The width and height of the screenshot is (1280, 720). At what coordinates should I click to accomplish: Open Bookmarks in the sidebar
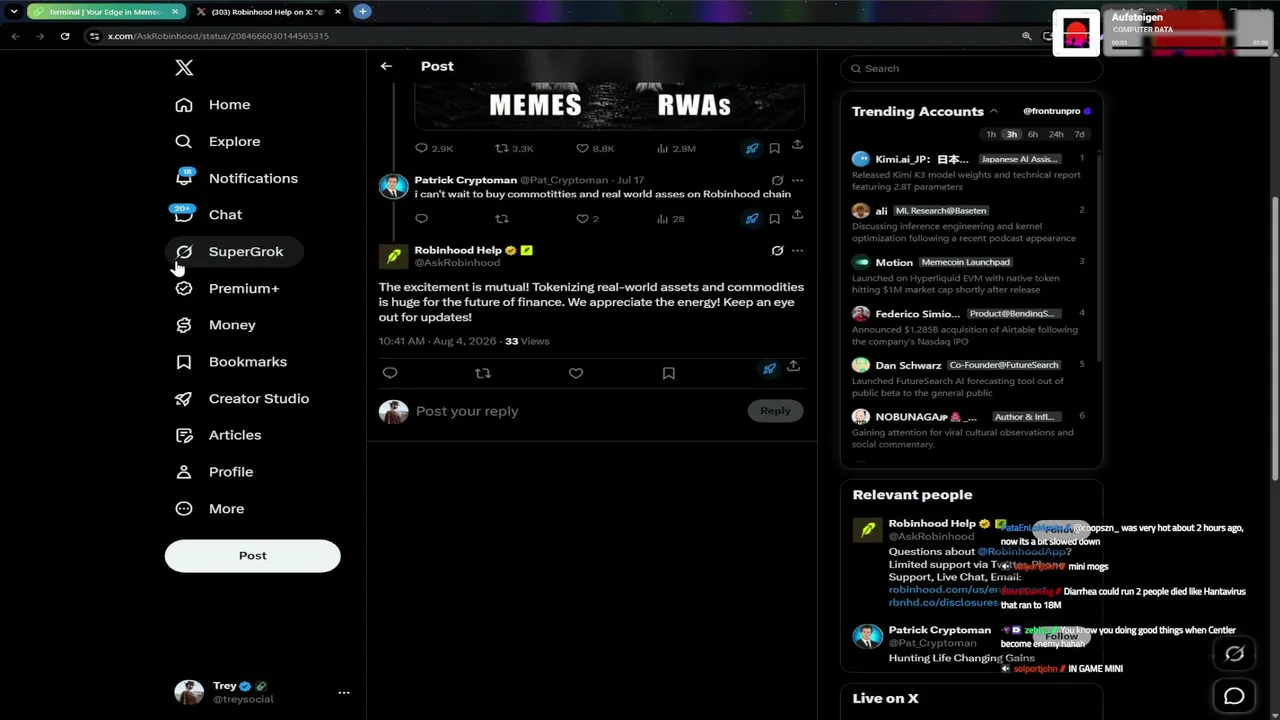point(231,362)
